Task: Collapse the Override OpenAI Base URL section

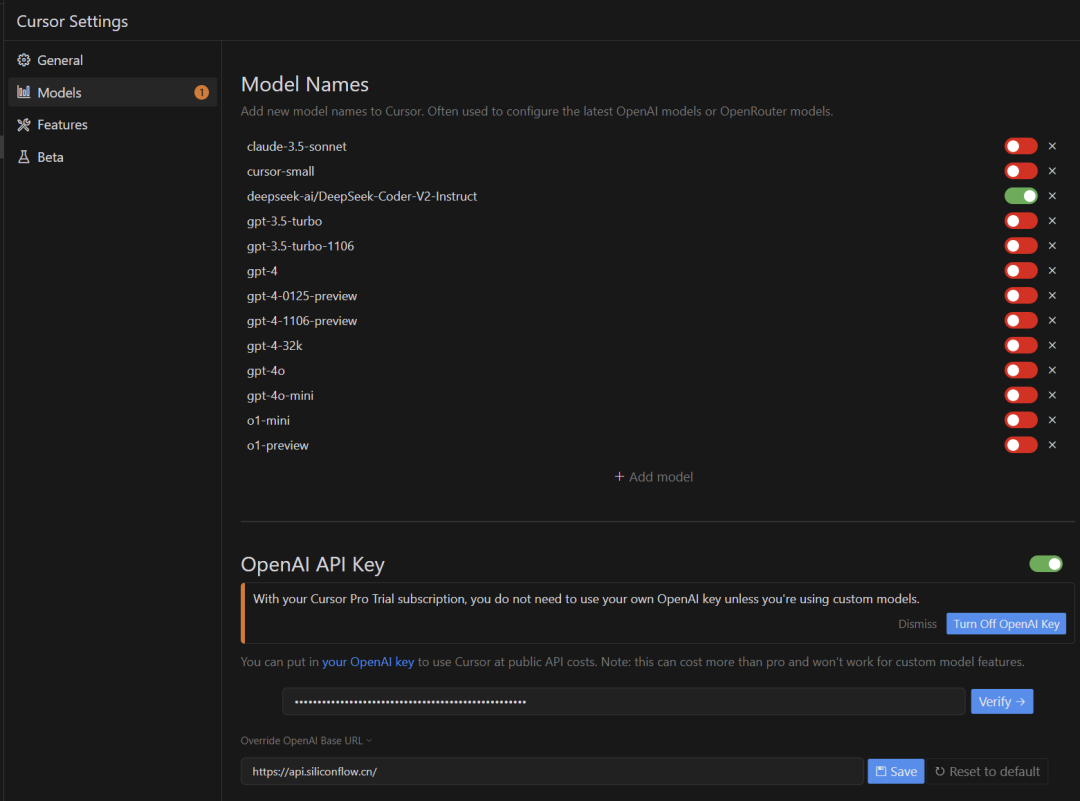Action: (307, 740)
